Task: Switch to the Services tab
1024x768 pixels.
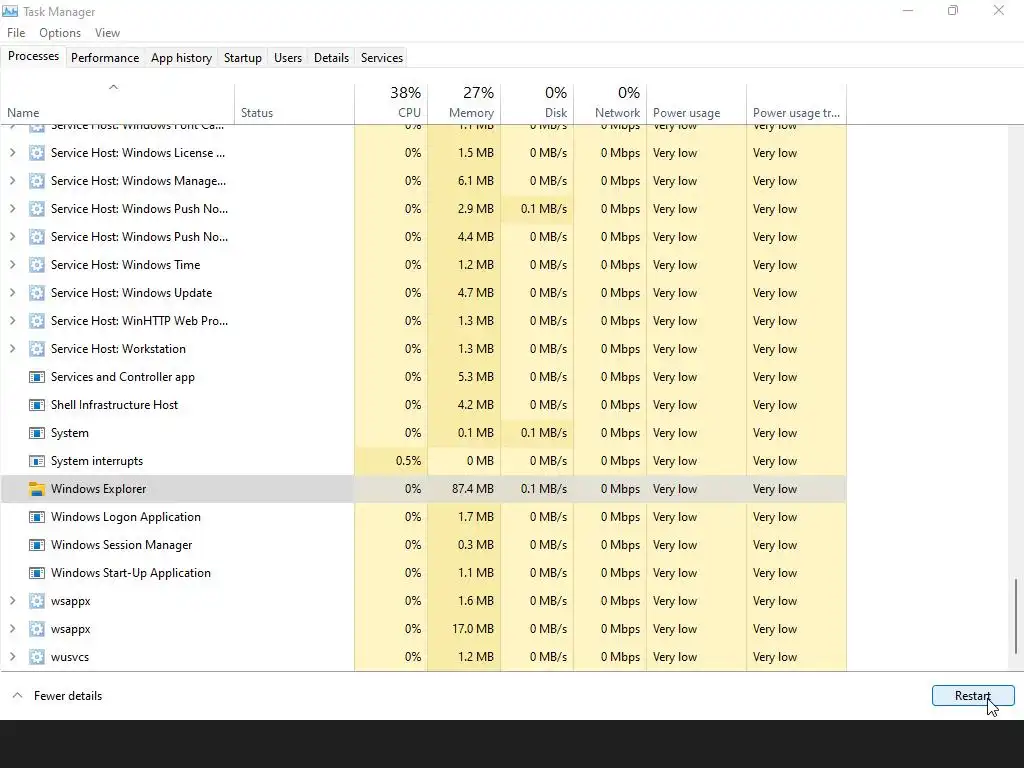Action: click(382, 57)
